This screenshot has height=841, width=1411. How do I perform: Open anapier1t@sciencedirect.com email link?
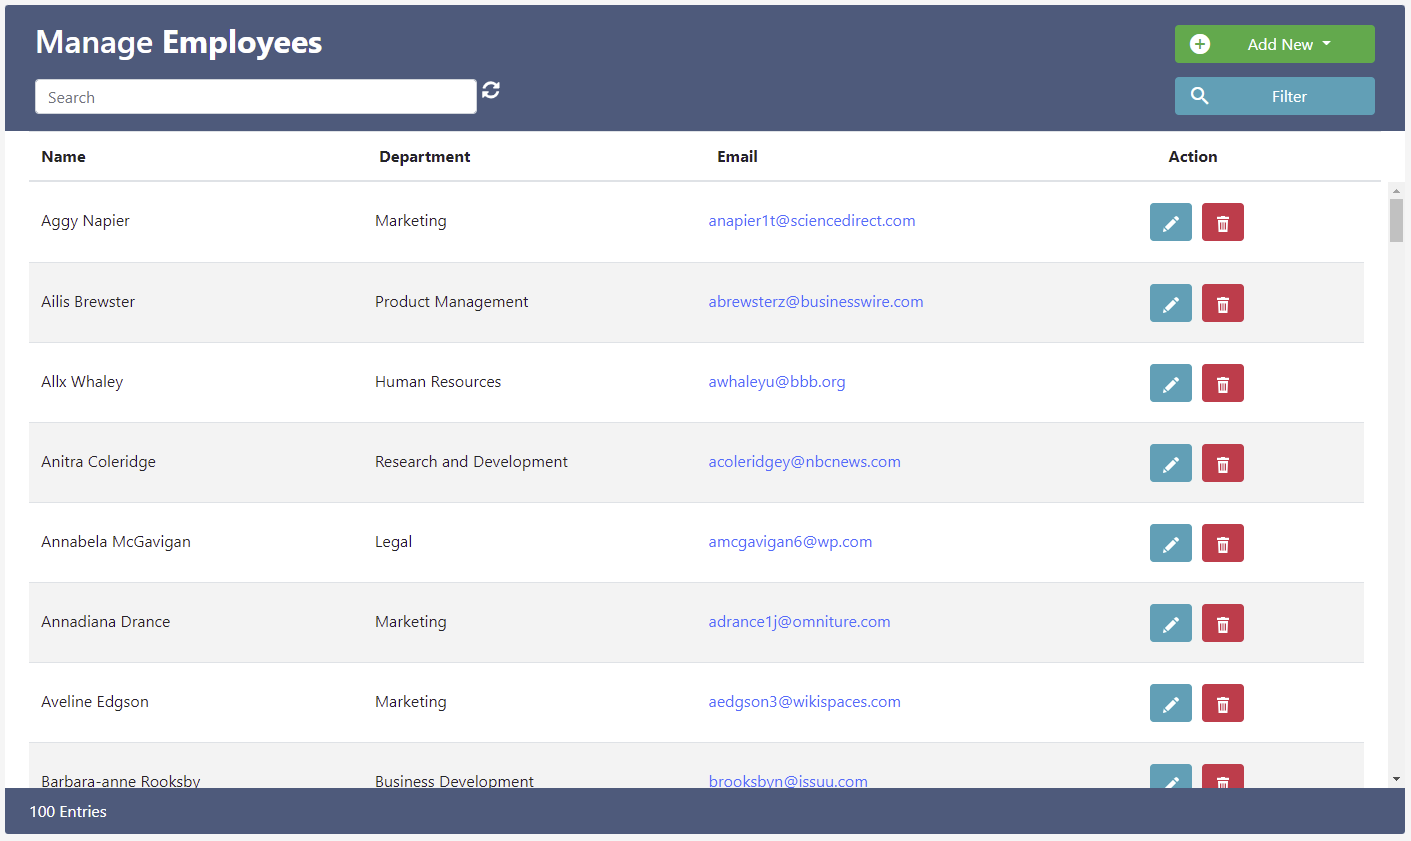coord(811,221)
